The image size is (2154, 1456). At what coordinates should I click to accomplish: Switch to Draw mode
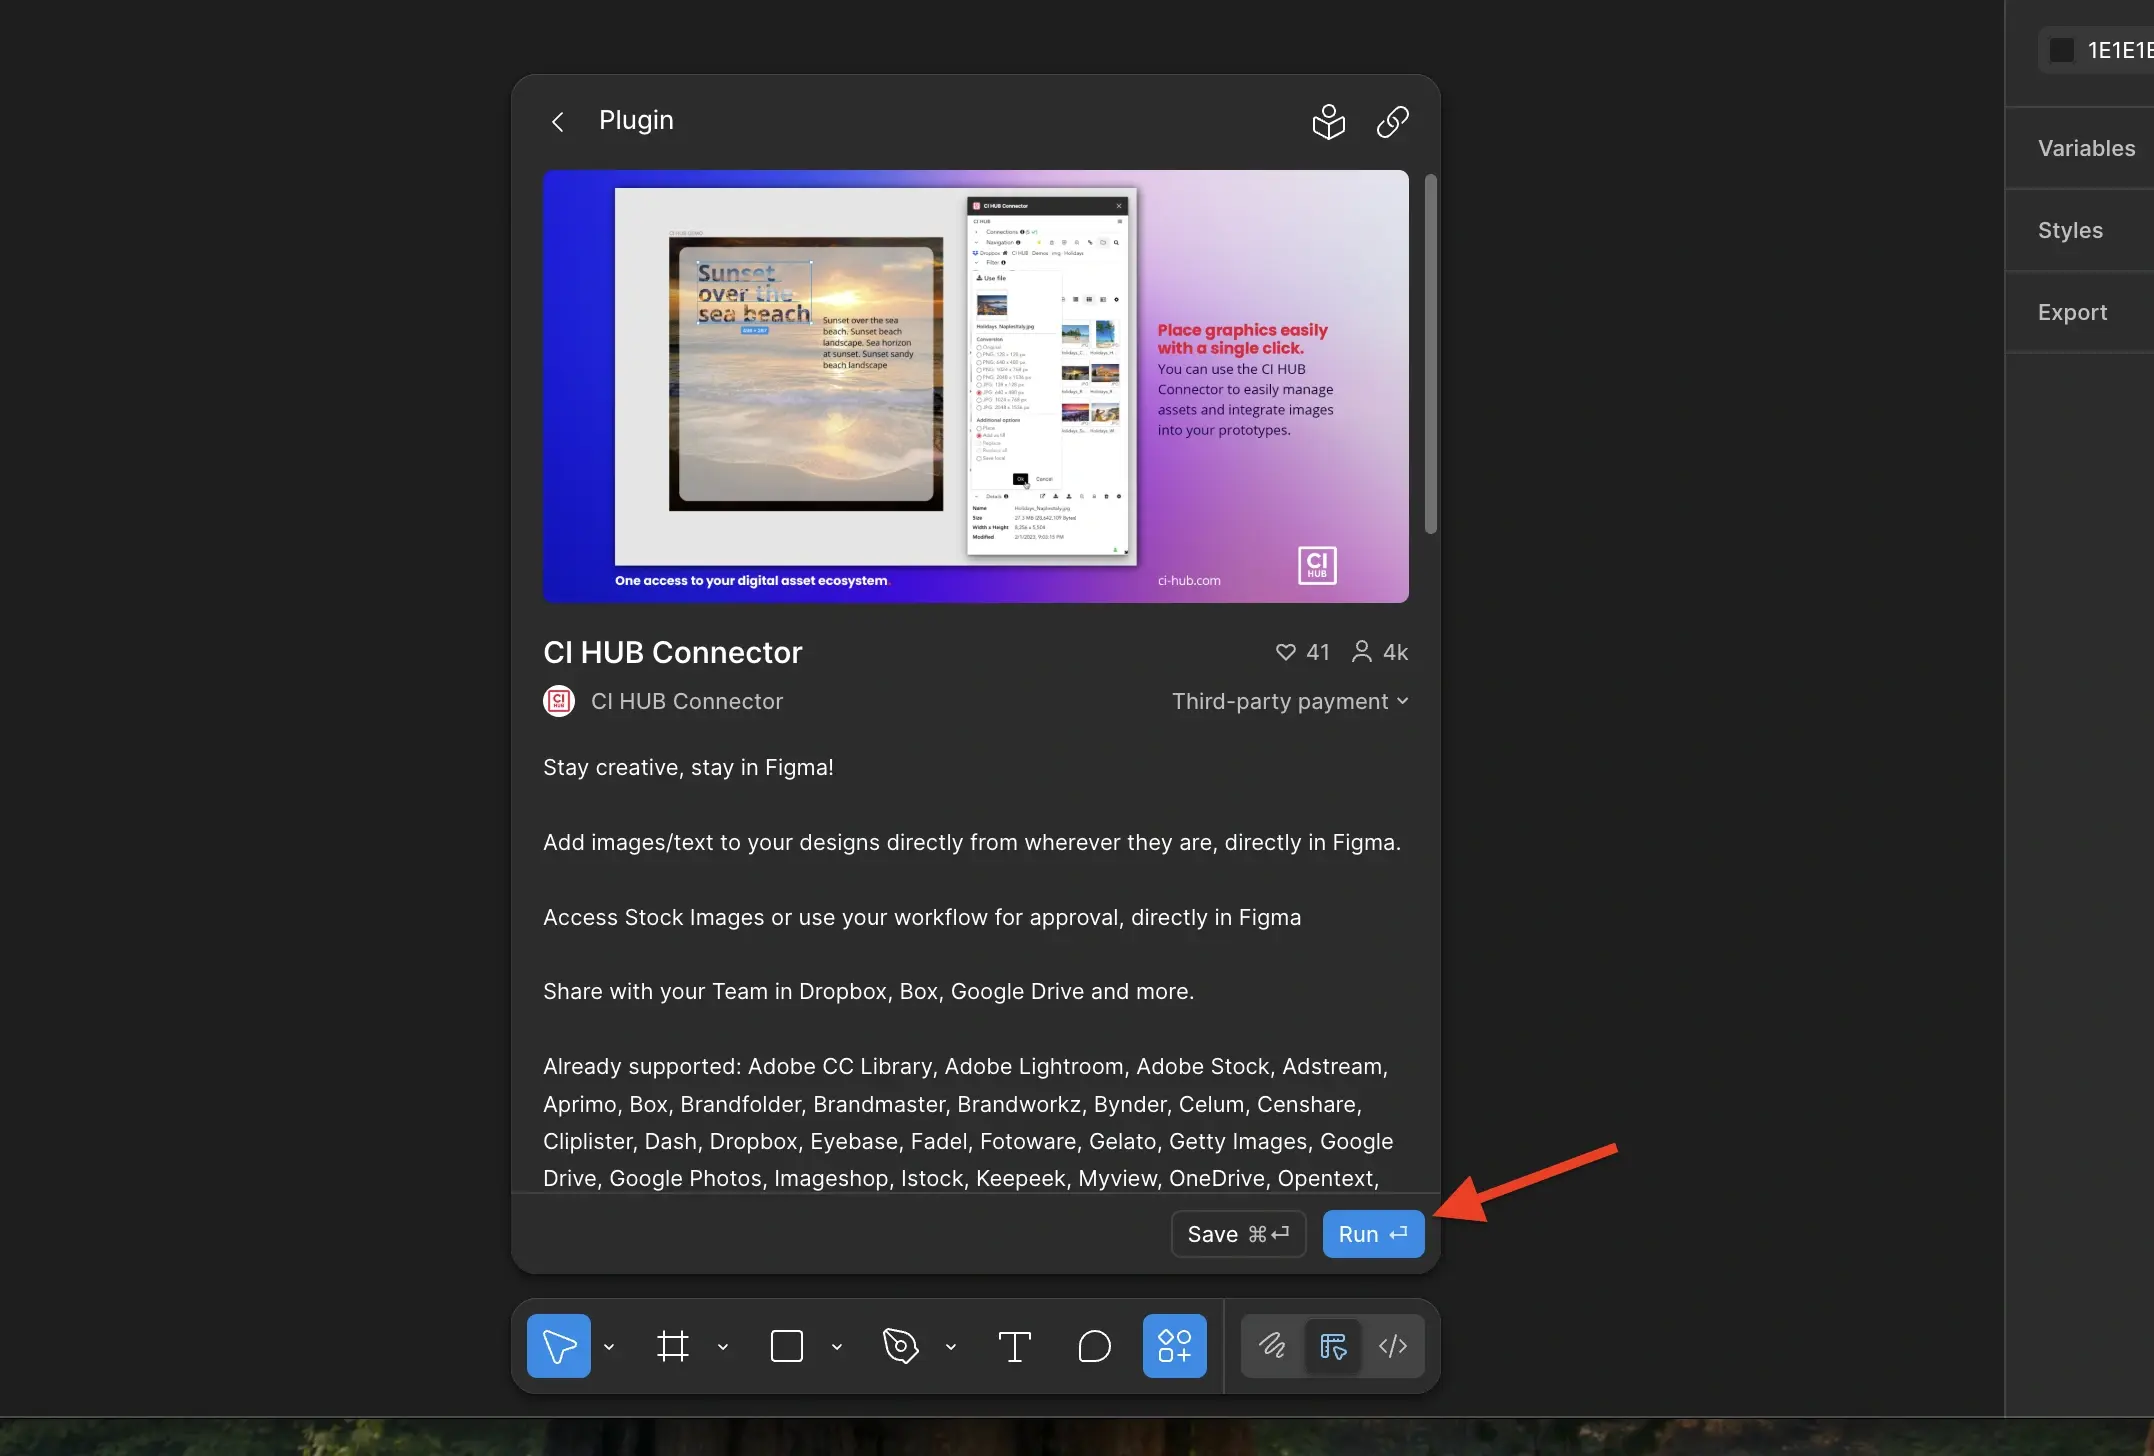[1272, 1346]
